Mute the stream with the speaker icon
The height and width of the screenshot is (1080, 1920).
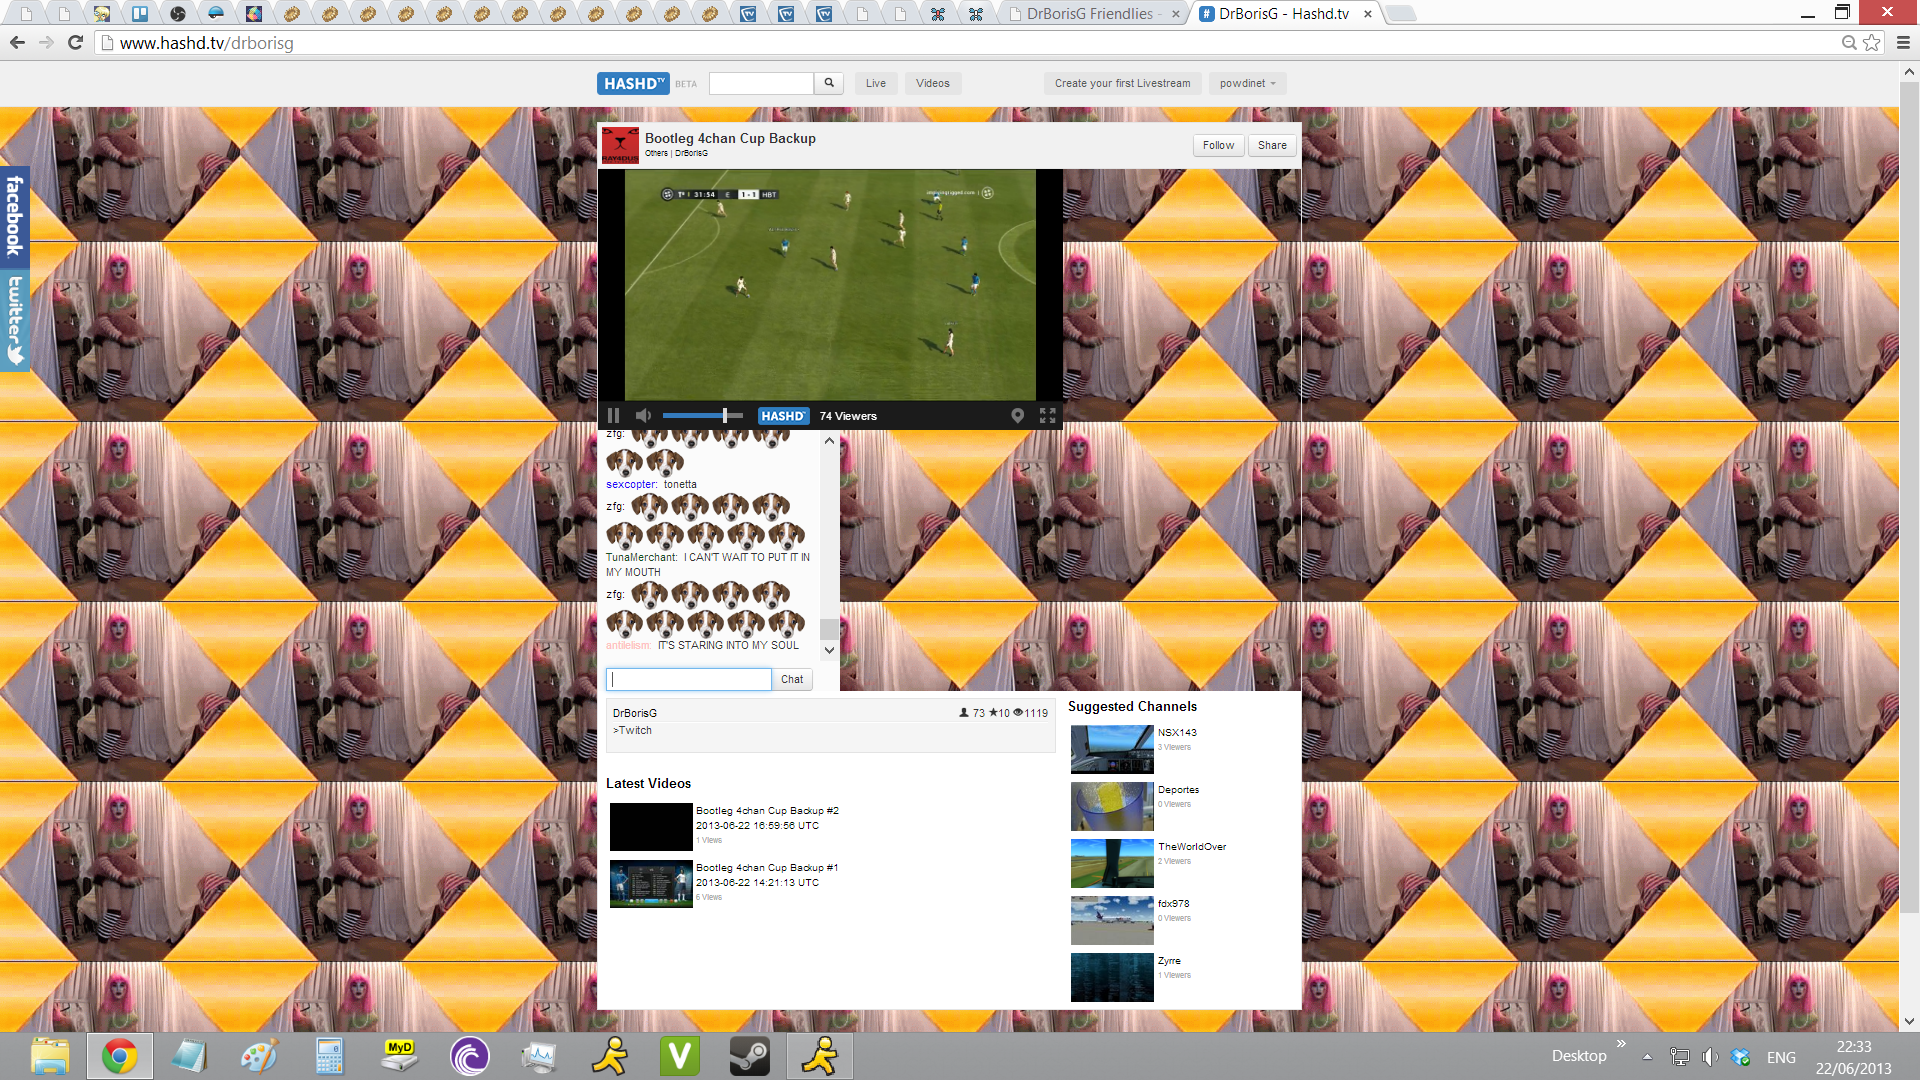(x=643, y=416)
